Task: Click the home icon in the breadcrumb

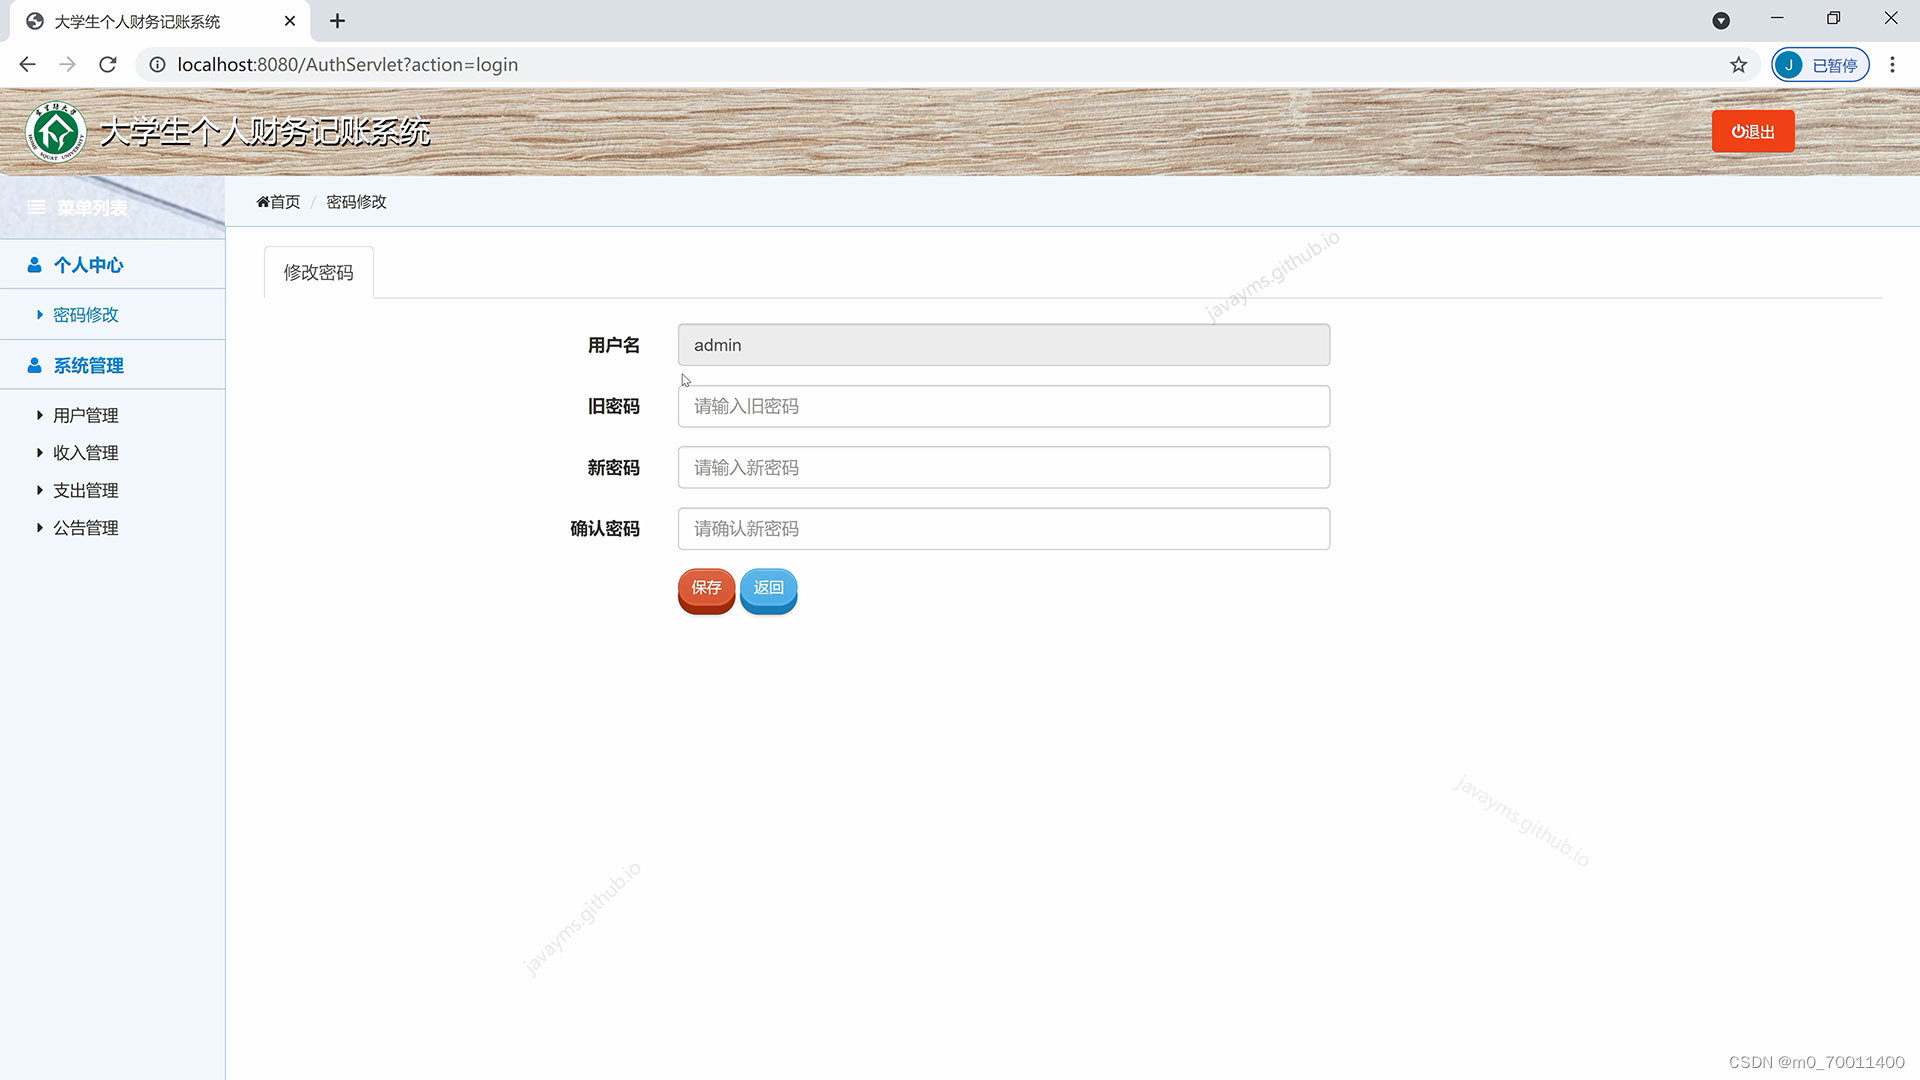Action: click(x=262, y=201)
